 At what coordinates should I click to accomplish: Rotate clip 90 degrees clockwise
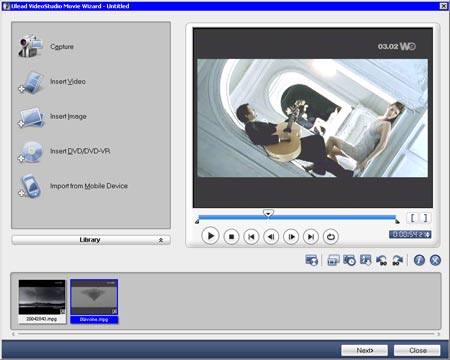[398, 260]
